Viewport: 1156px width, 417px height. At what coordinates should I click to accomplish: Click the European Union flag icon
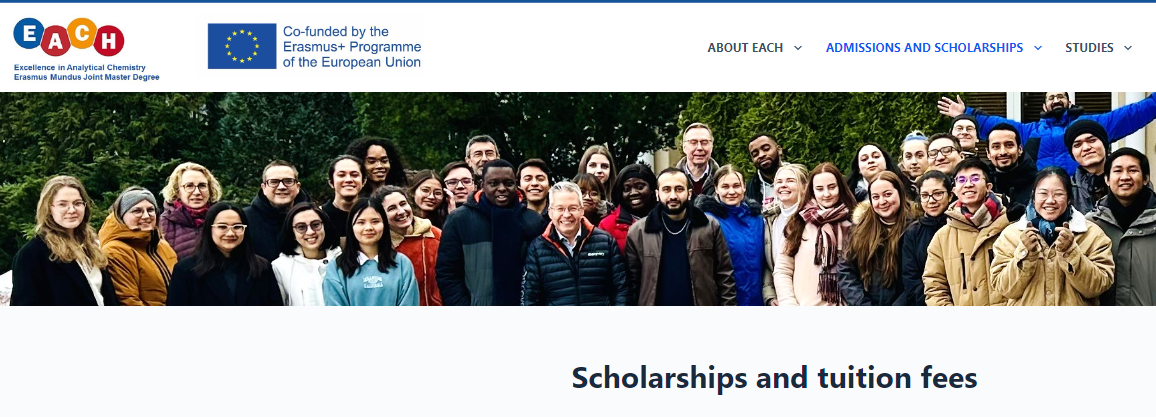point(241,46)
